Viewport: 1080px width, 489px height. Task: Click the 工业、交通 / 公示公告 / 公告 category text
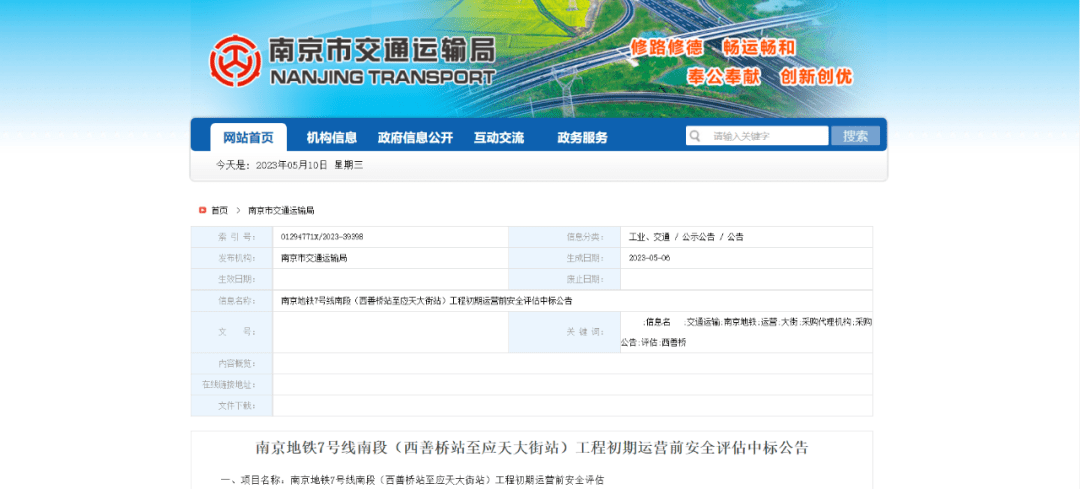pyautogui.click(x=686, y=237)
